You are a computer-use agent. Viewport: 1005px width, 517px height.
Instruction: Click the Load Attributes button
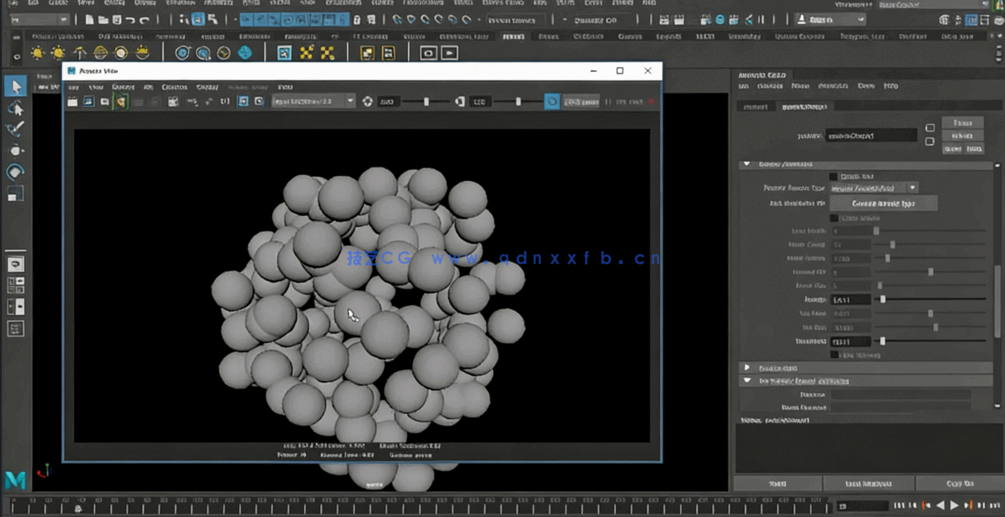(x=868, y=484)
